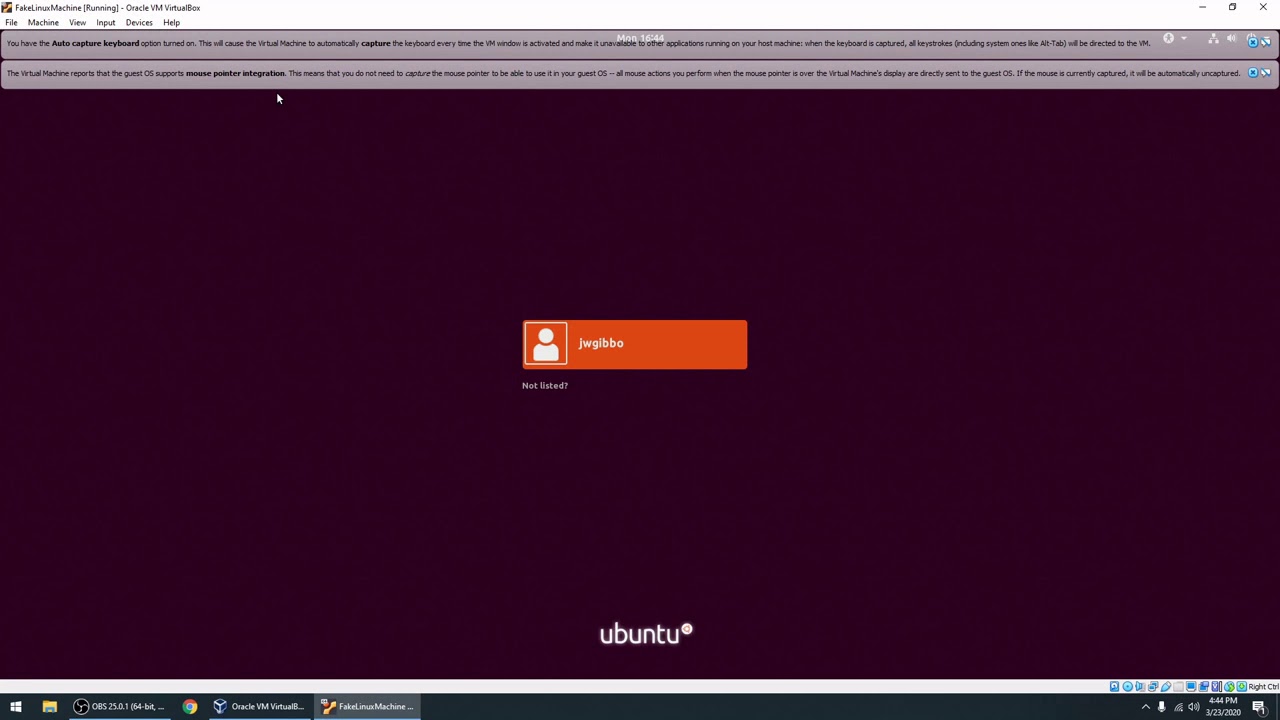The image size is (1280, 720).
Task: Click the mouse integration indicator icon
Action: click(1229, 686)
